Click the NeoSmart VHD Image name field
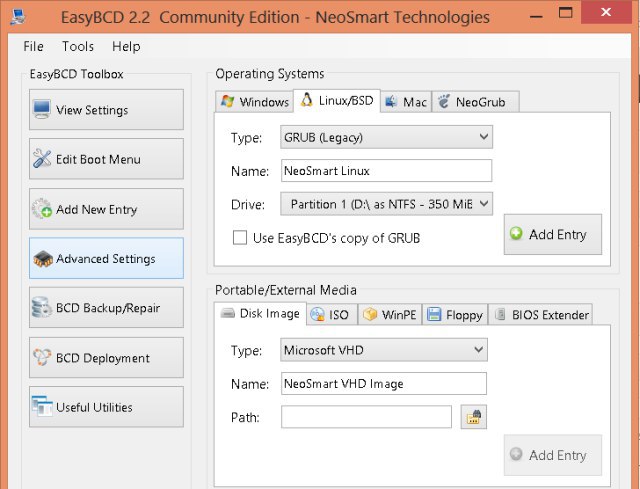Screen dimensions: 640x489 point(384,383)
